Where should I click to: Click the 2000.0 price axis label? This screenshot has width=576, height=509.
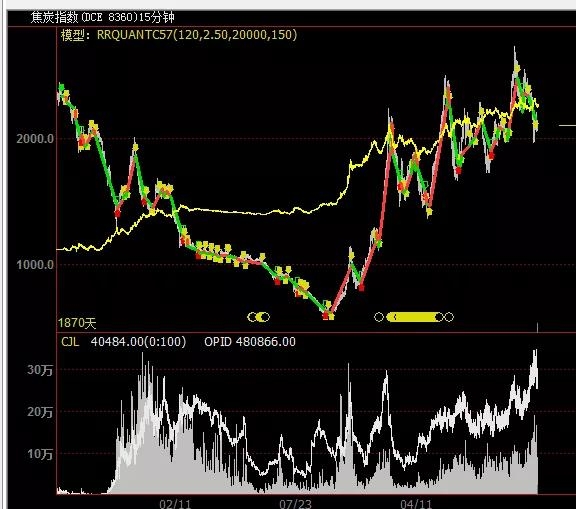click(35, 139)
